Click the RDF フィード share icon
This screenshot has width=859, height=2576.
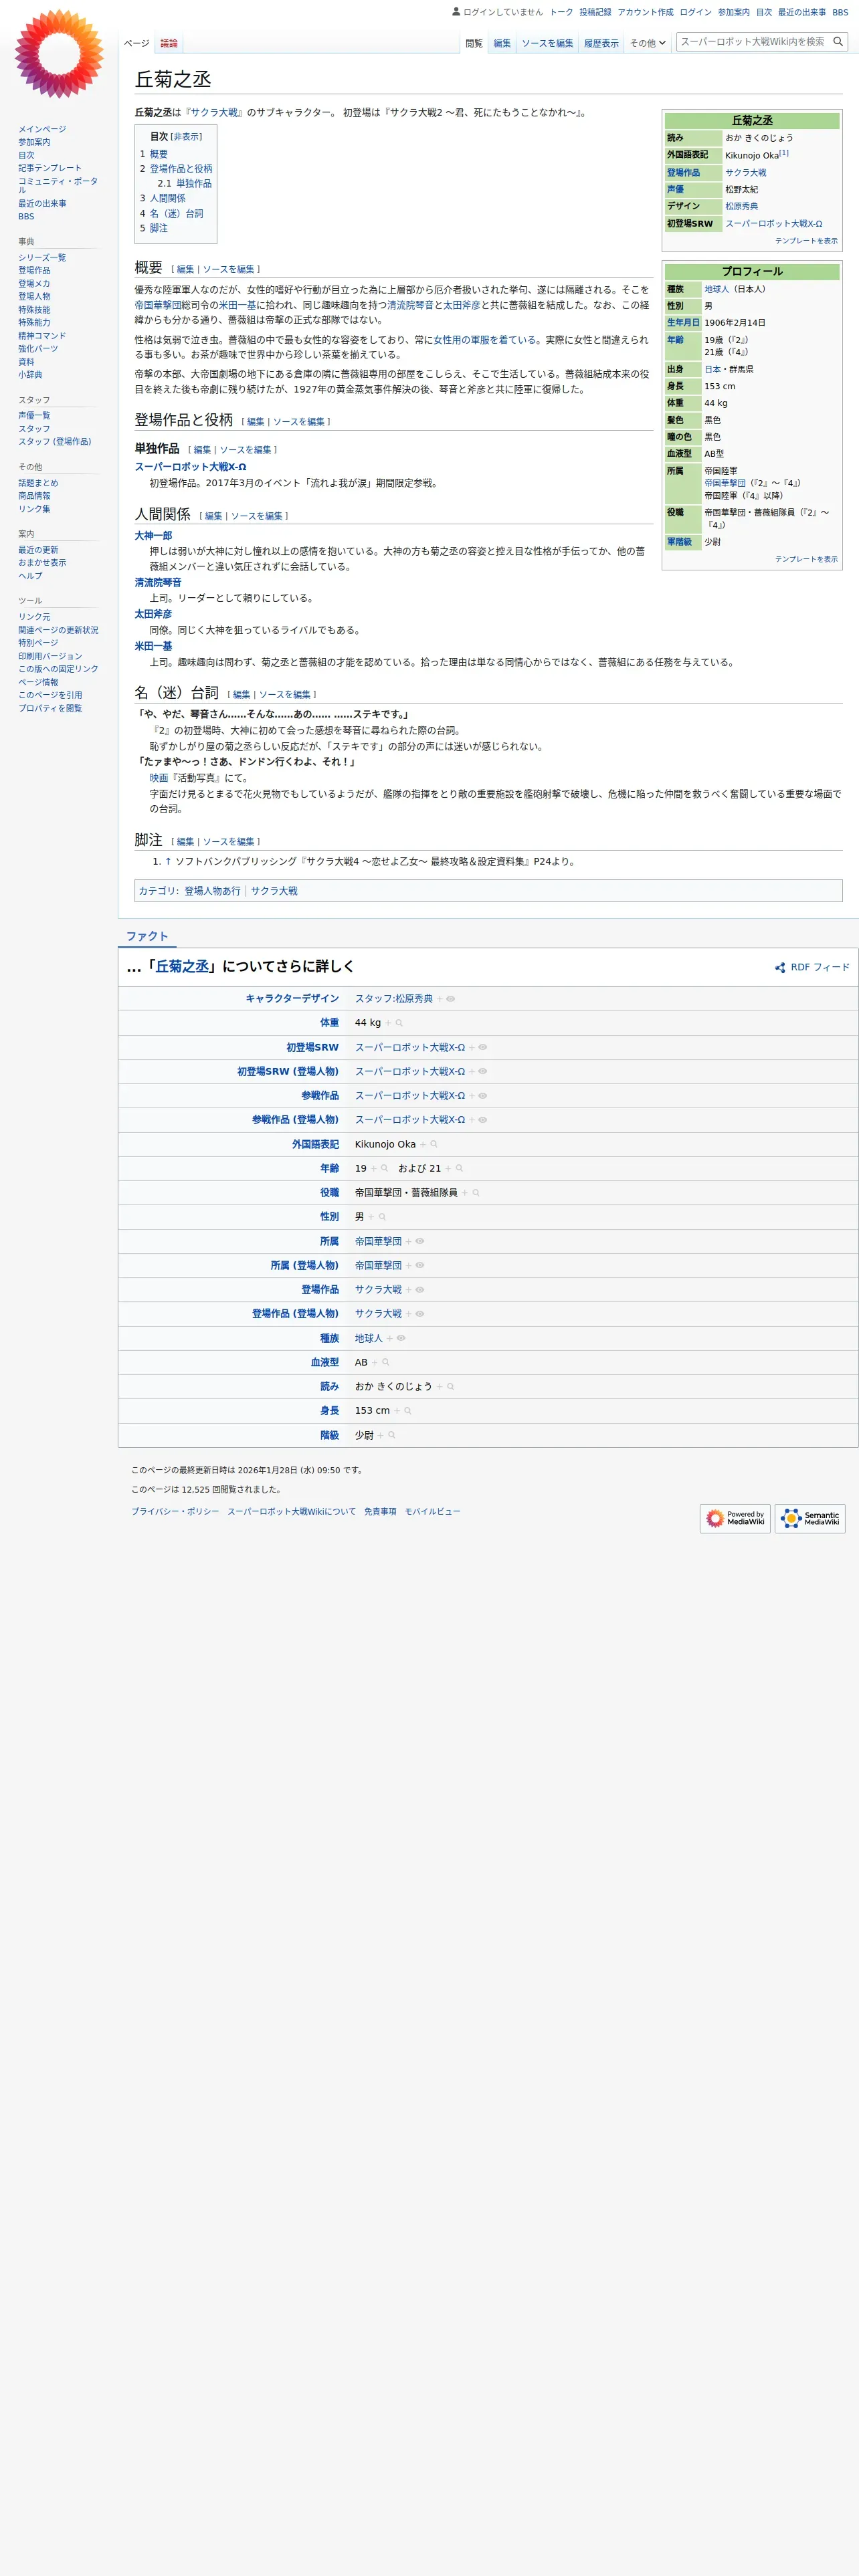pyautogui.click(x=780, y=967)
